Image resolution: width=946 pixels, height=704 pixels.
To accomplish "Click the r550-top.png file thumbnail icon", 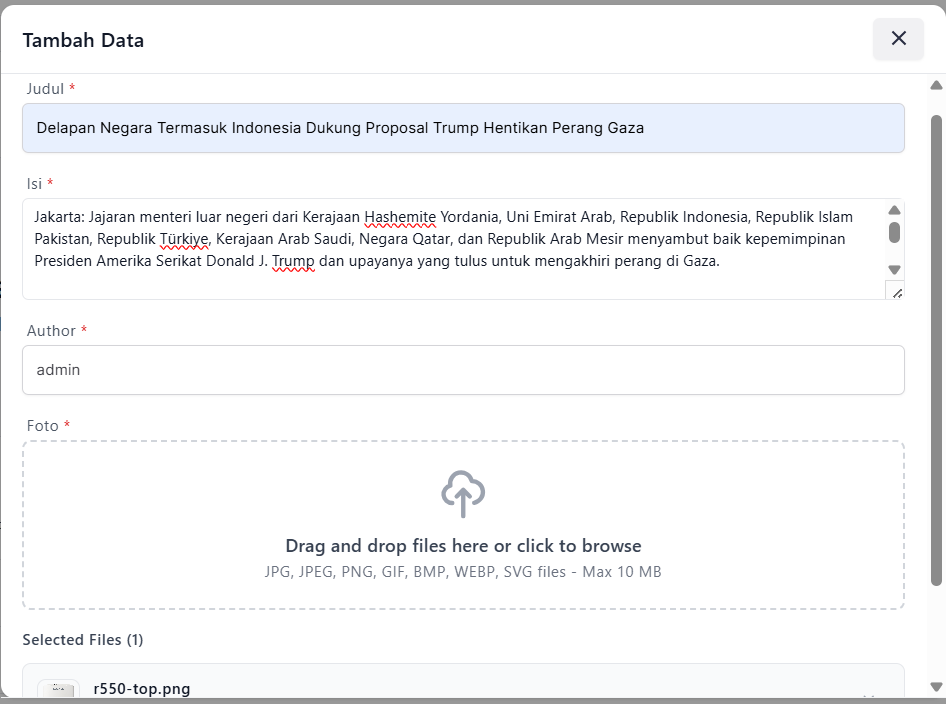I will pos(58,689).
